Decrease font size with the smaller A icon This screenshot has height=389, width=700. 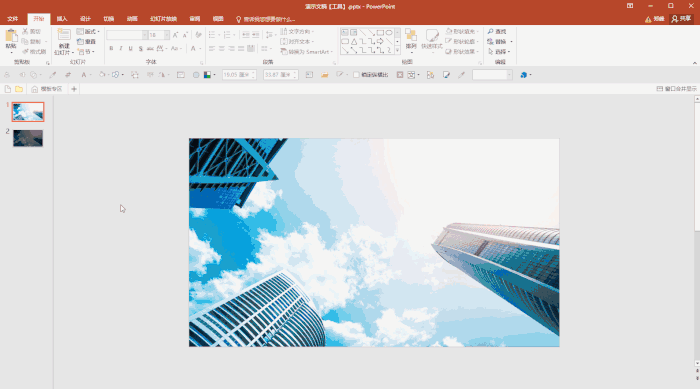pos(185,35)
